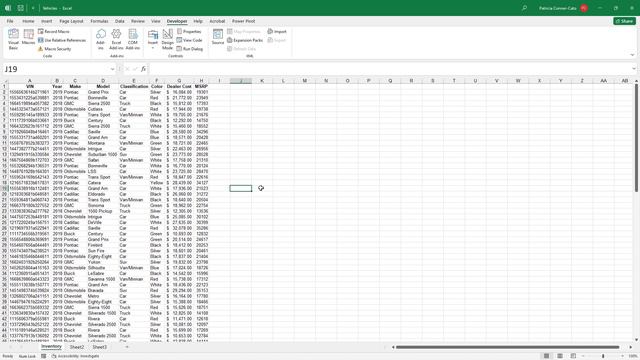Click the MSRP header cell

pos(201,87)
